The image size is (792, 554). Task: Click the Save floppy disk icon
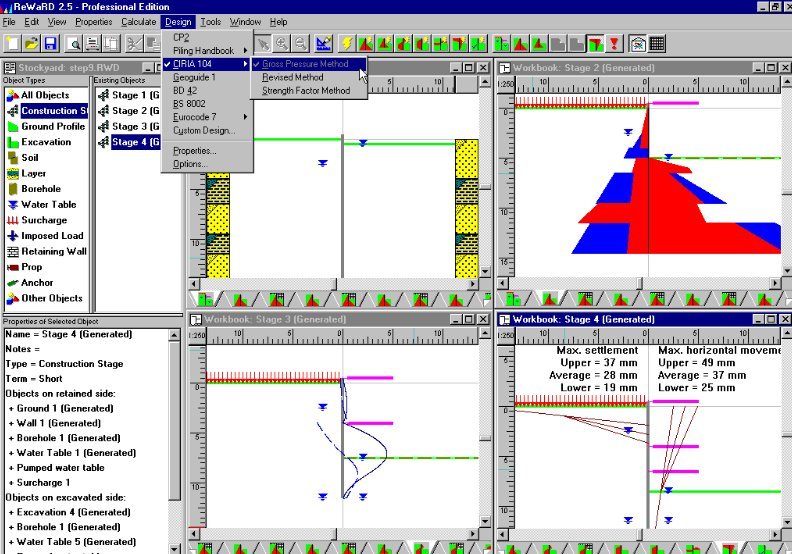pyautogui.click(x=50, y=44)
